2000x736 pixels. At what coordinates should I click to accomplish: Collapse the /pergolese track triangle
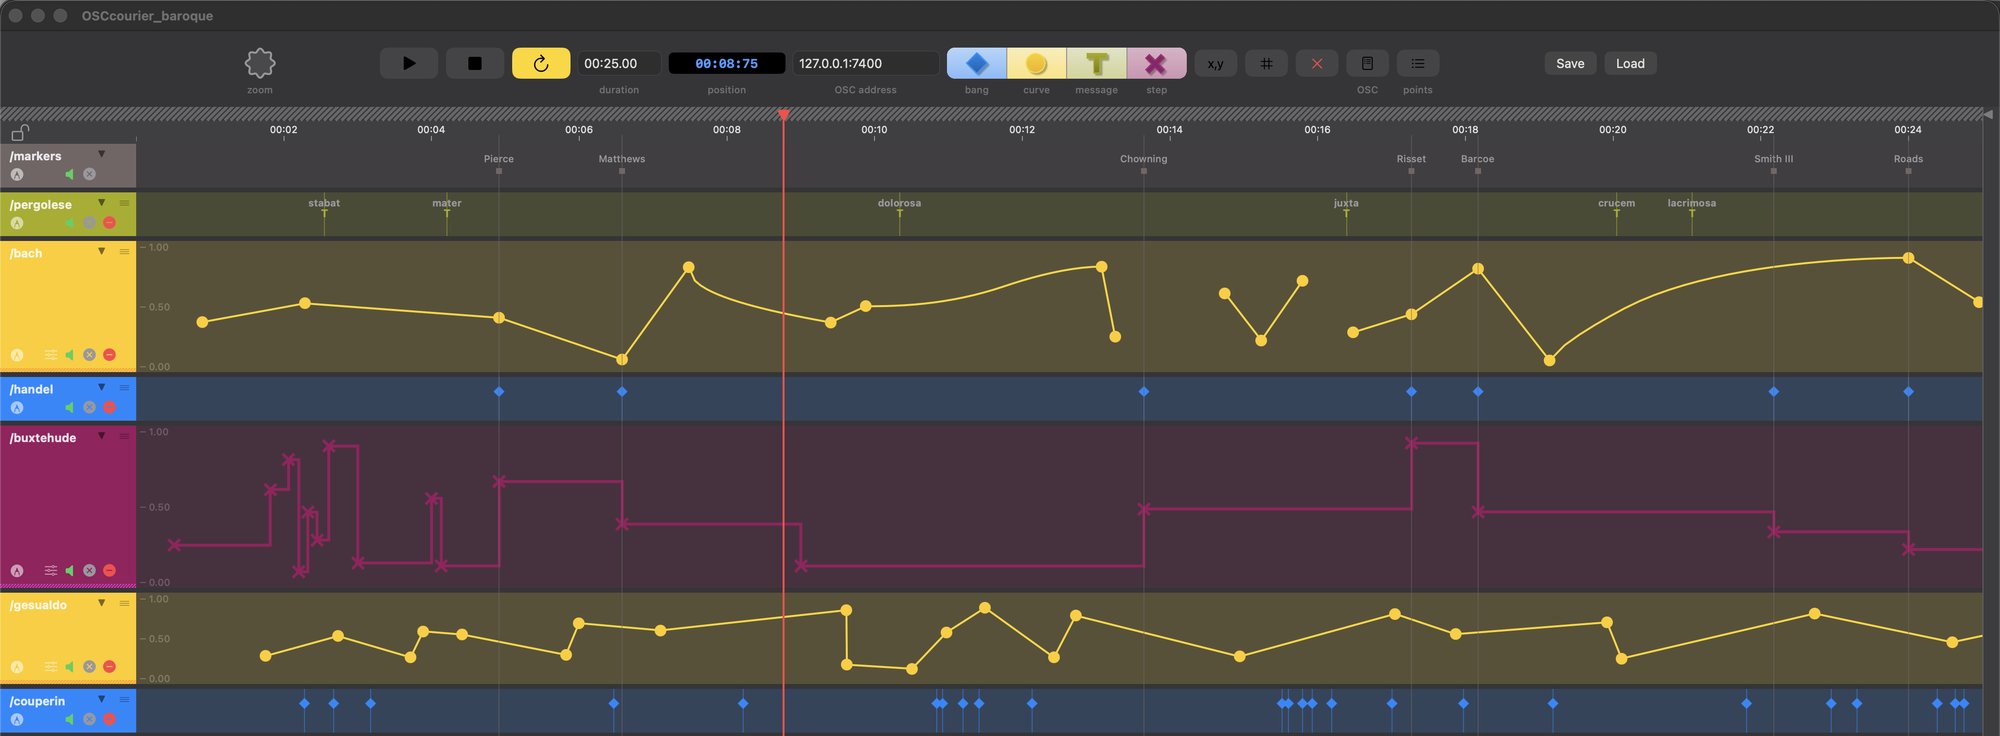click(102, 203)
